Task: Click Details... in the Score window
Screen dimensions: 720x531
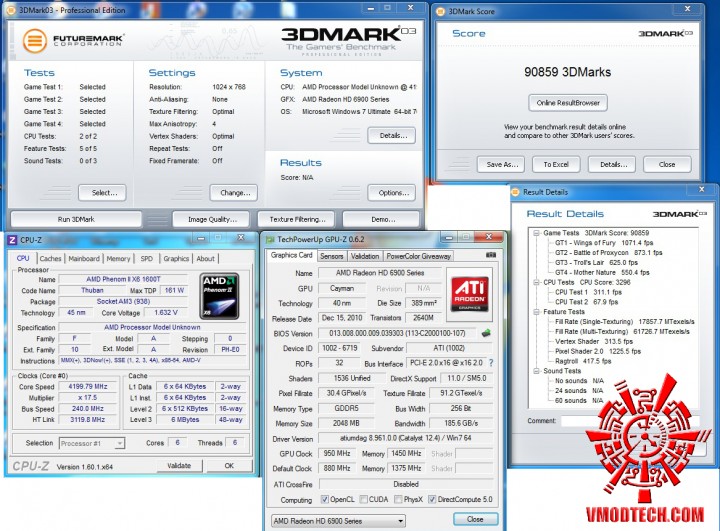Action: coord(612,164)
